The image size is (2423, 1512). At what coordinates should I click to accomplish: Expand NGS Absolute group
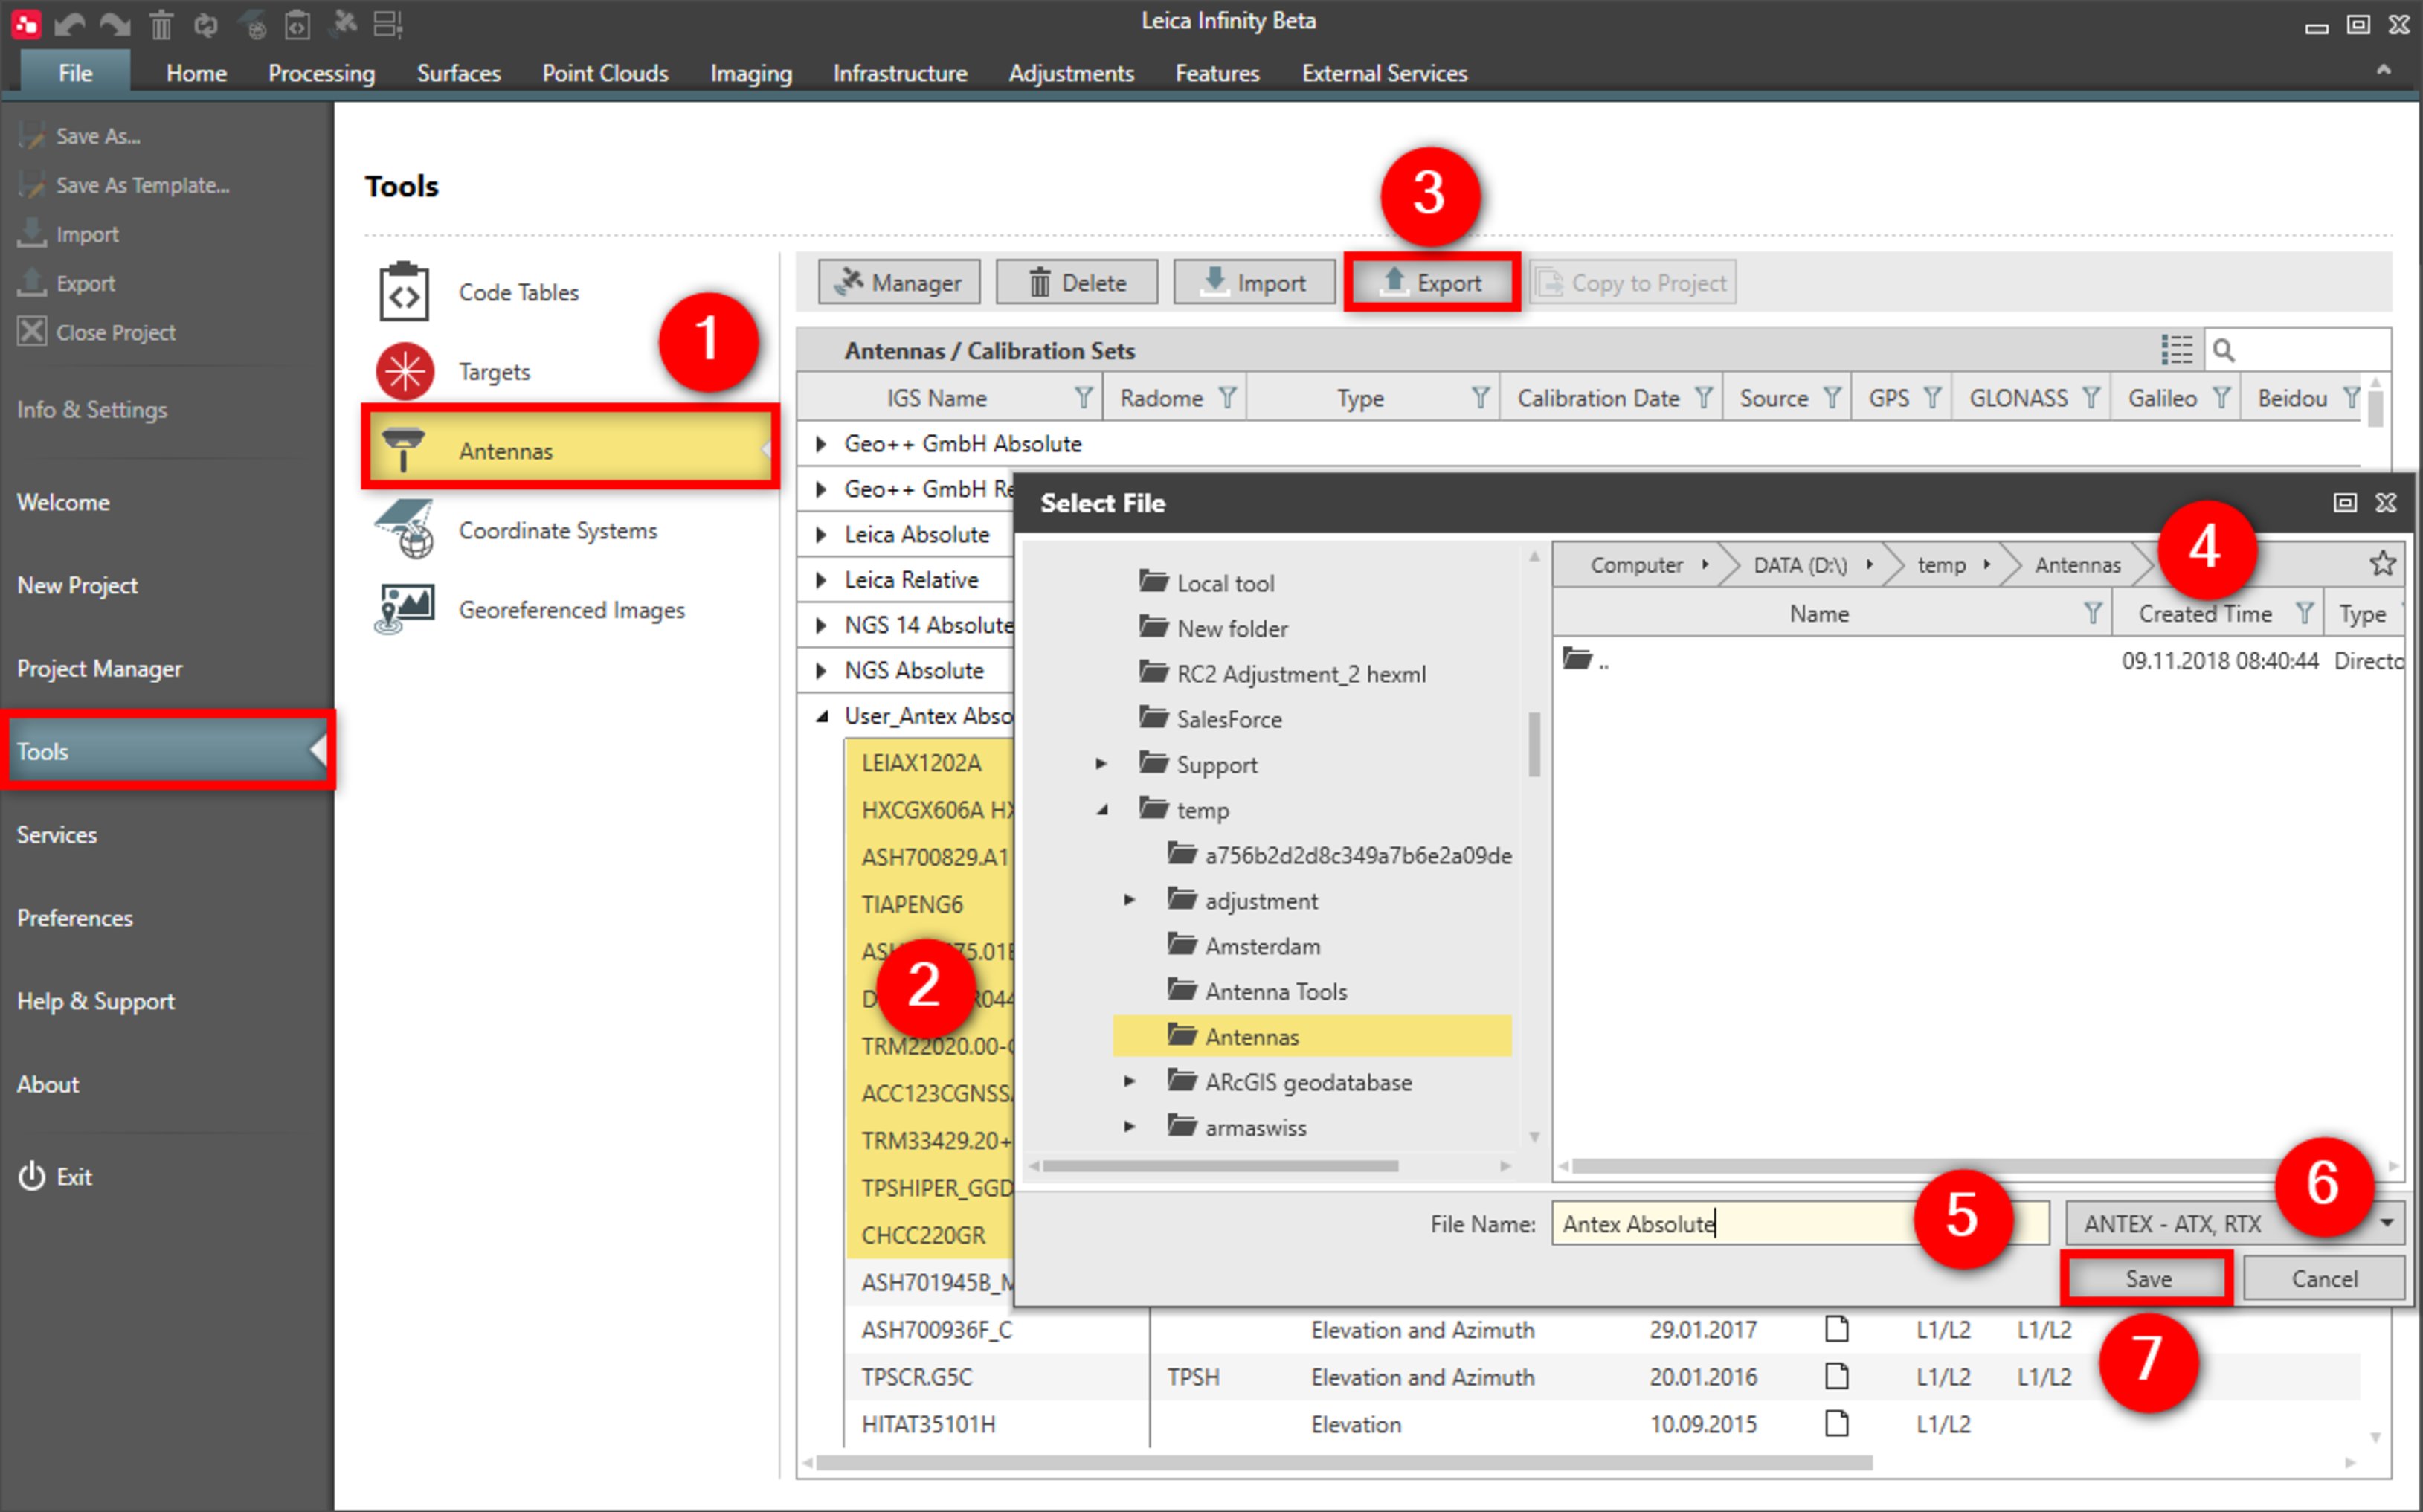821,670
